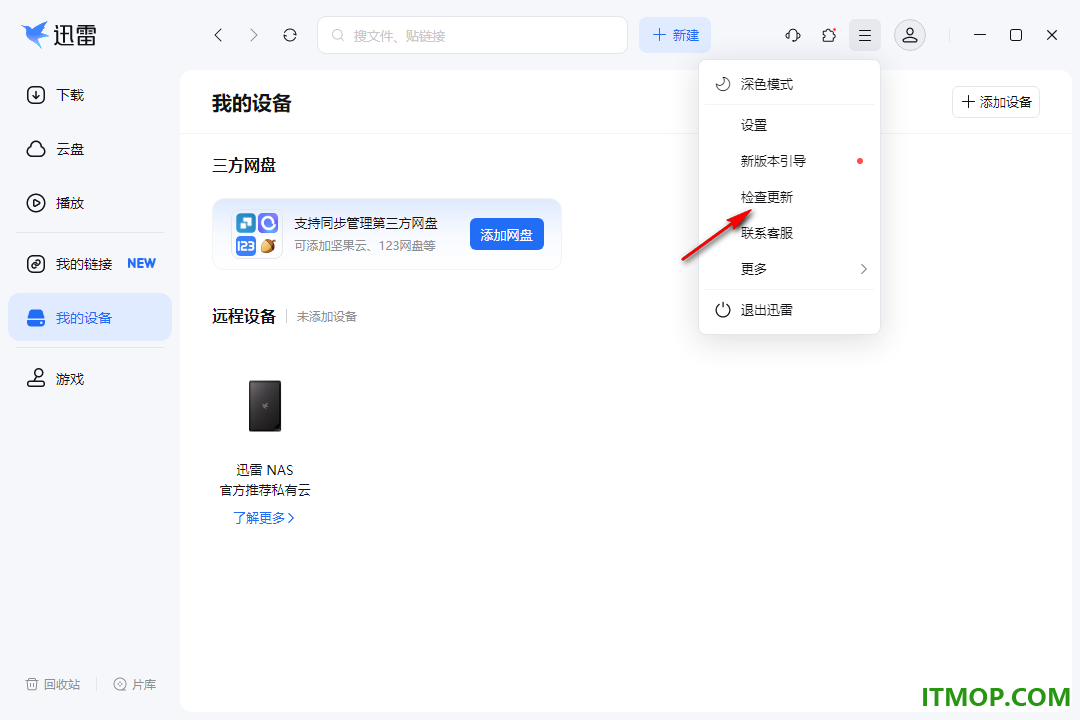The image size is (1080, 720).
Task: Click the third-party netdisk icons thumbnail
Action: tap(257, 234)
